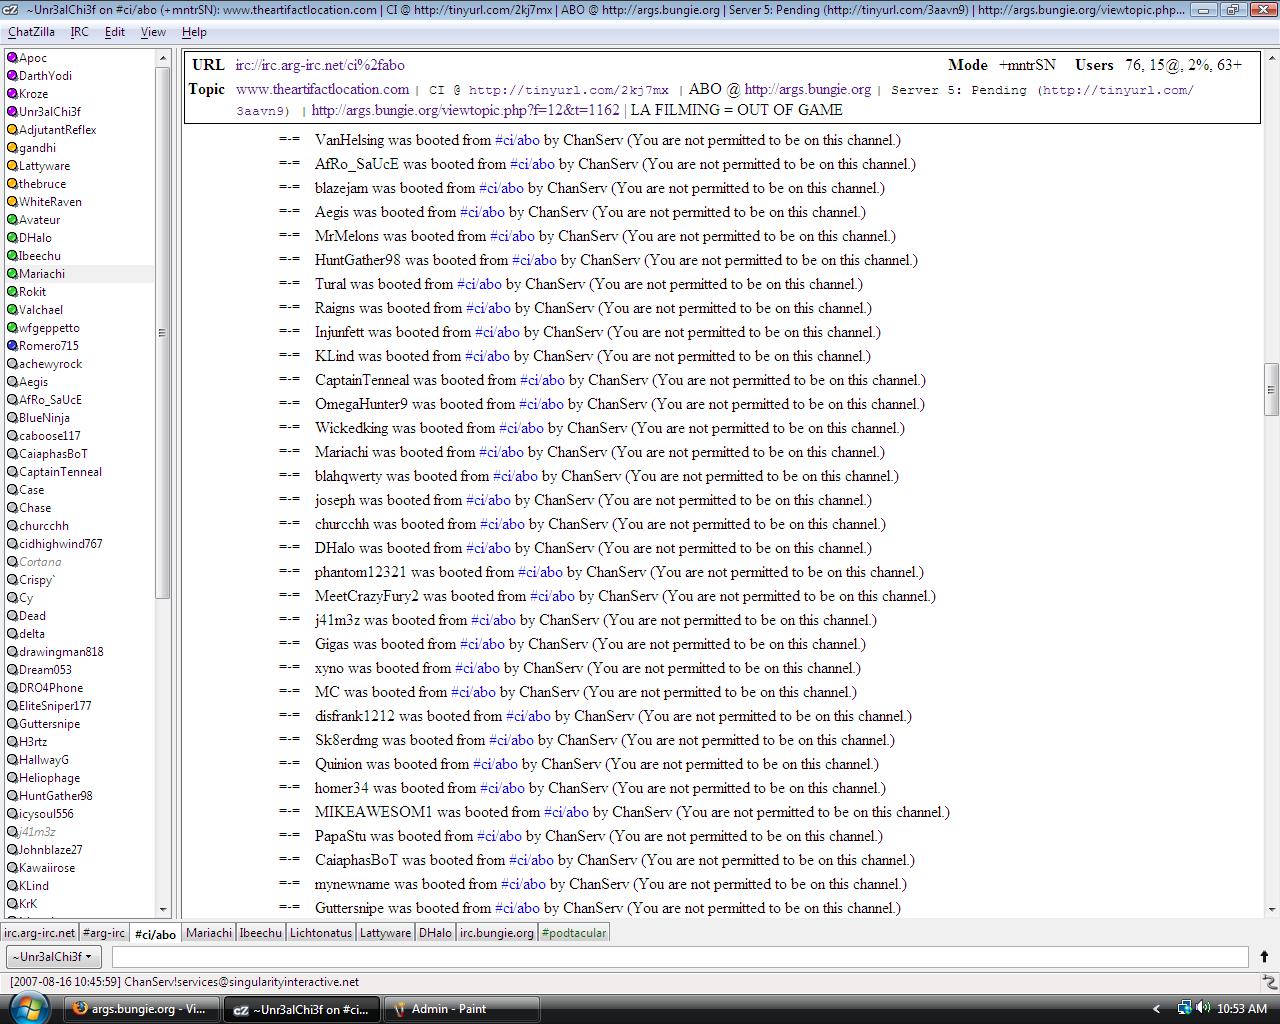This screenshot has width=1280, height=1024.
Task: Switch to the irc.arg-irc.net tab
Action: pyautogui.click(x=39, y=933)
